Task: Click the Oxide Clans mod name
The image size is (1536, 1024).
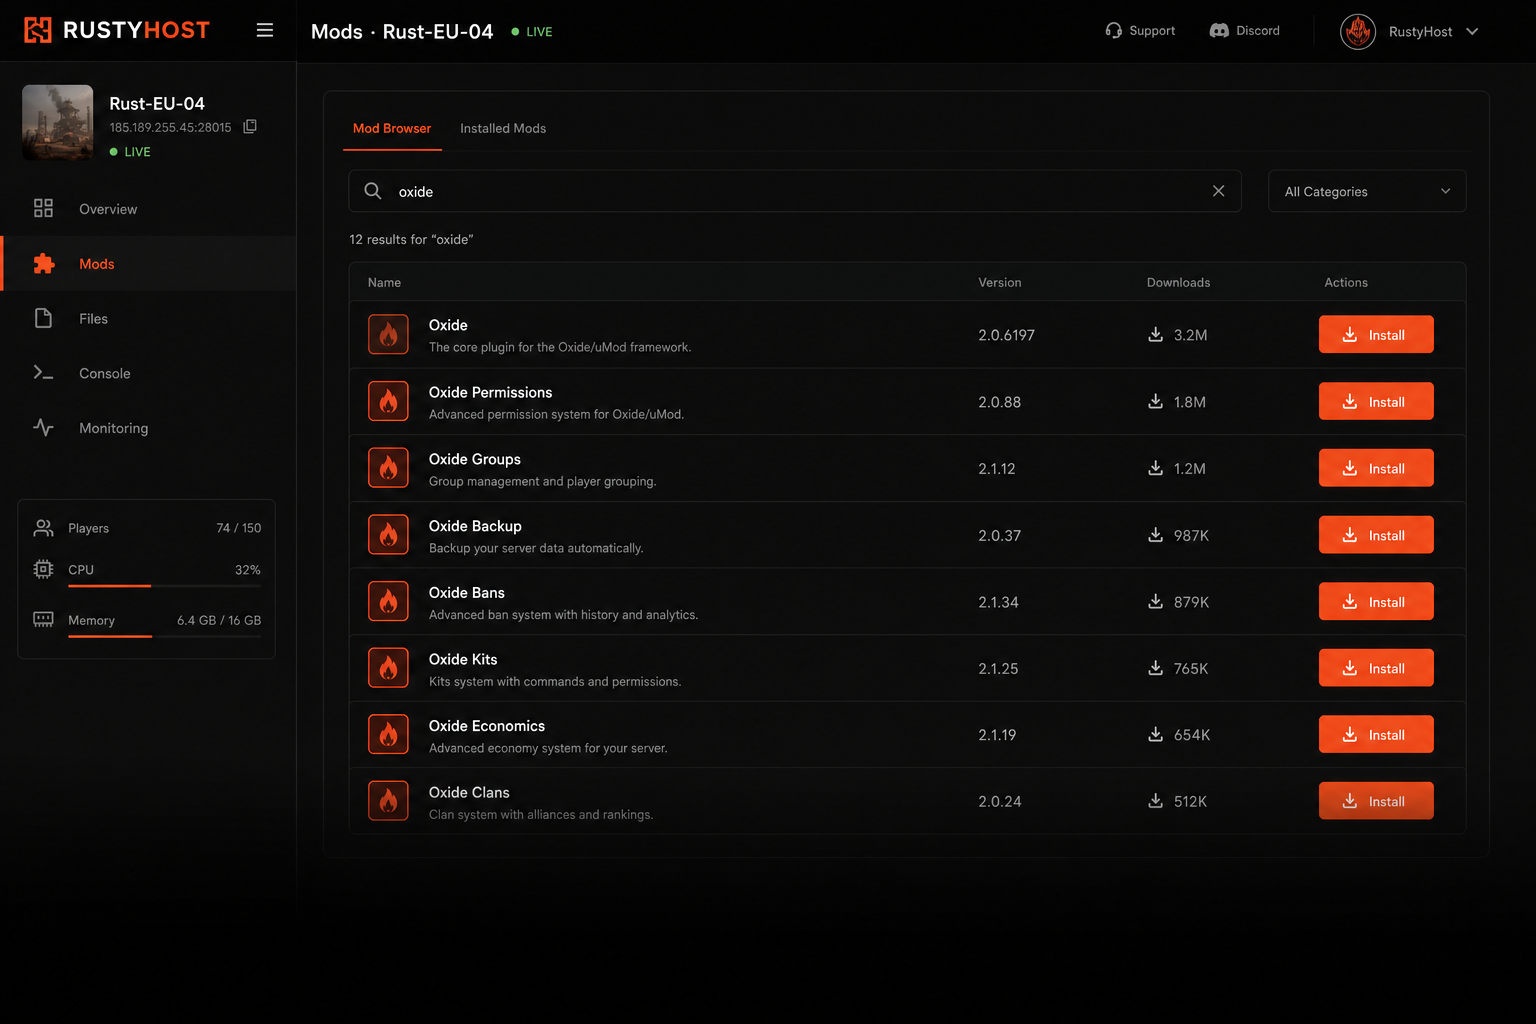Action: (469, 792)
